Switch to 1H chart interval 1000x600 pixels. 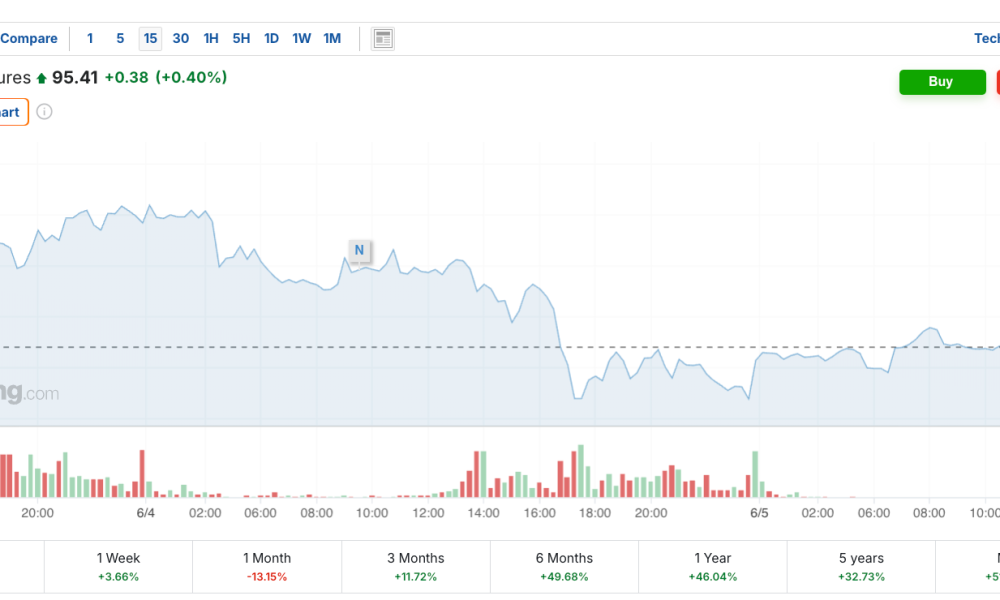coord(211,38)
